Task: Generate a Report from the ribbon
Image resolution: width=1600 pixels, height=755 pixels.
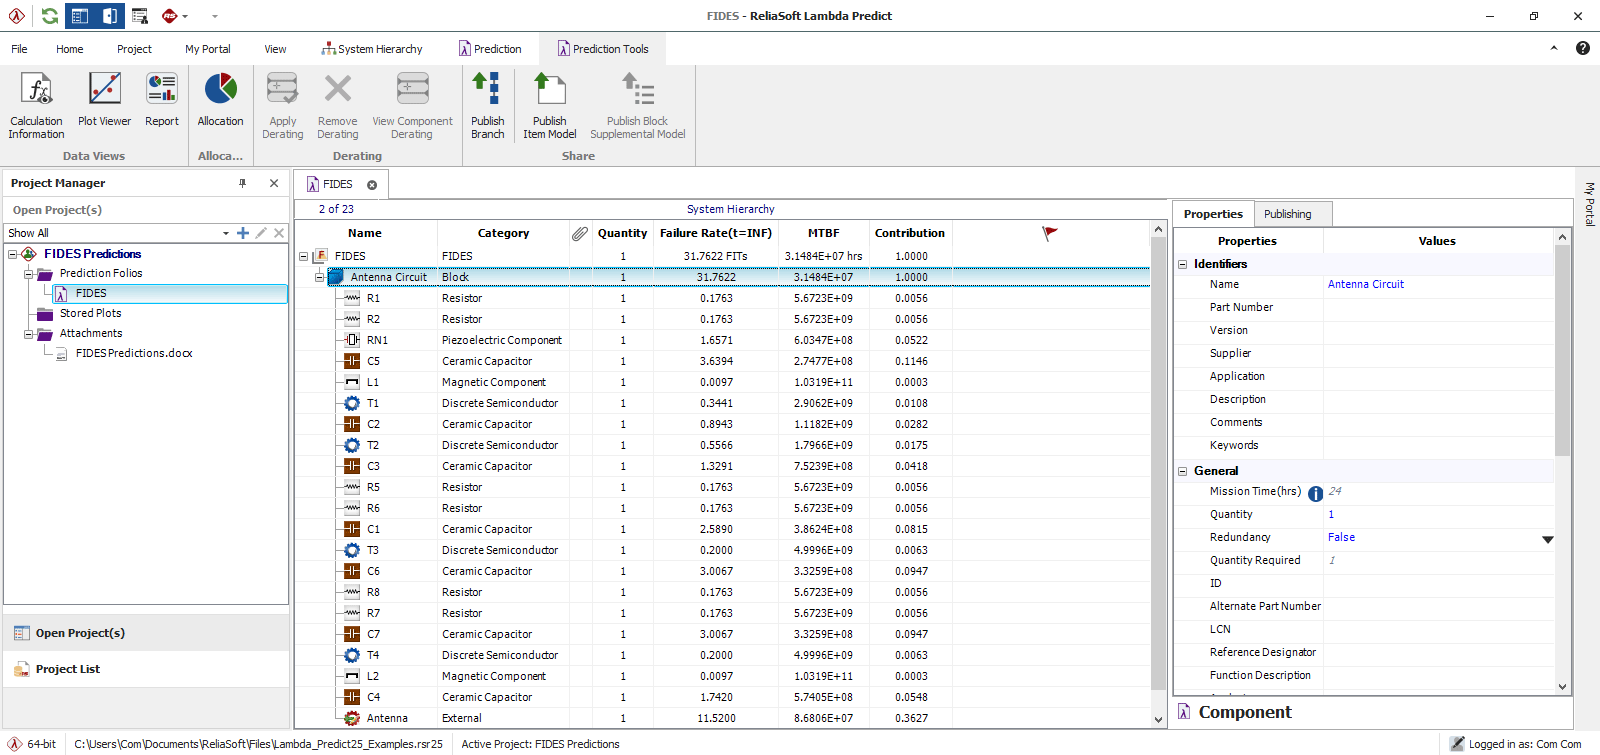Action: 162,100
